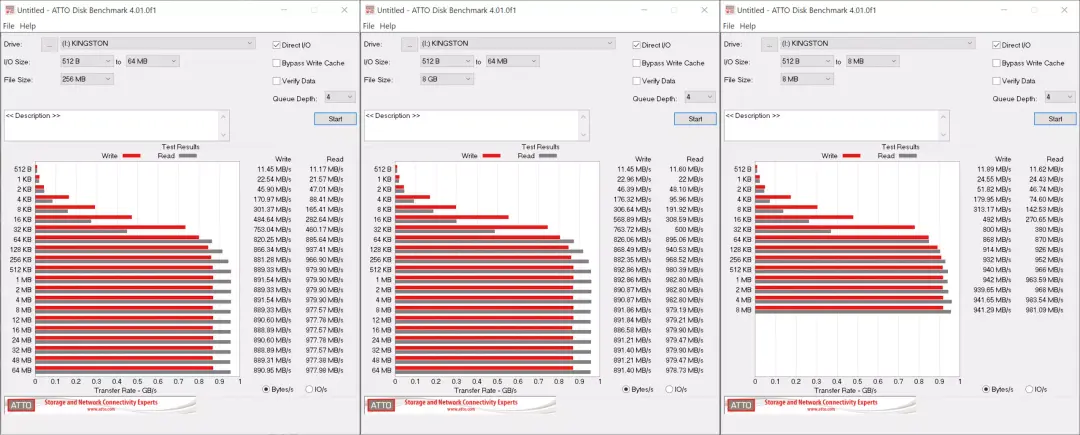Click the gray Read legend swatch in the 8 GB window

[548, 156]
